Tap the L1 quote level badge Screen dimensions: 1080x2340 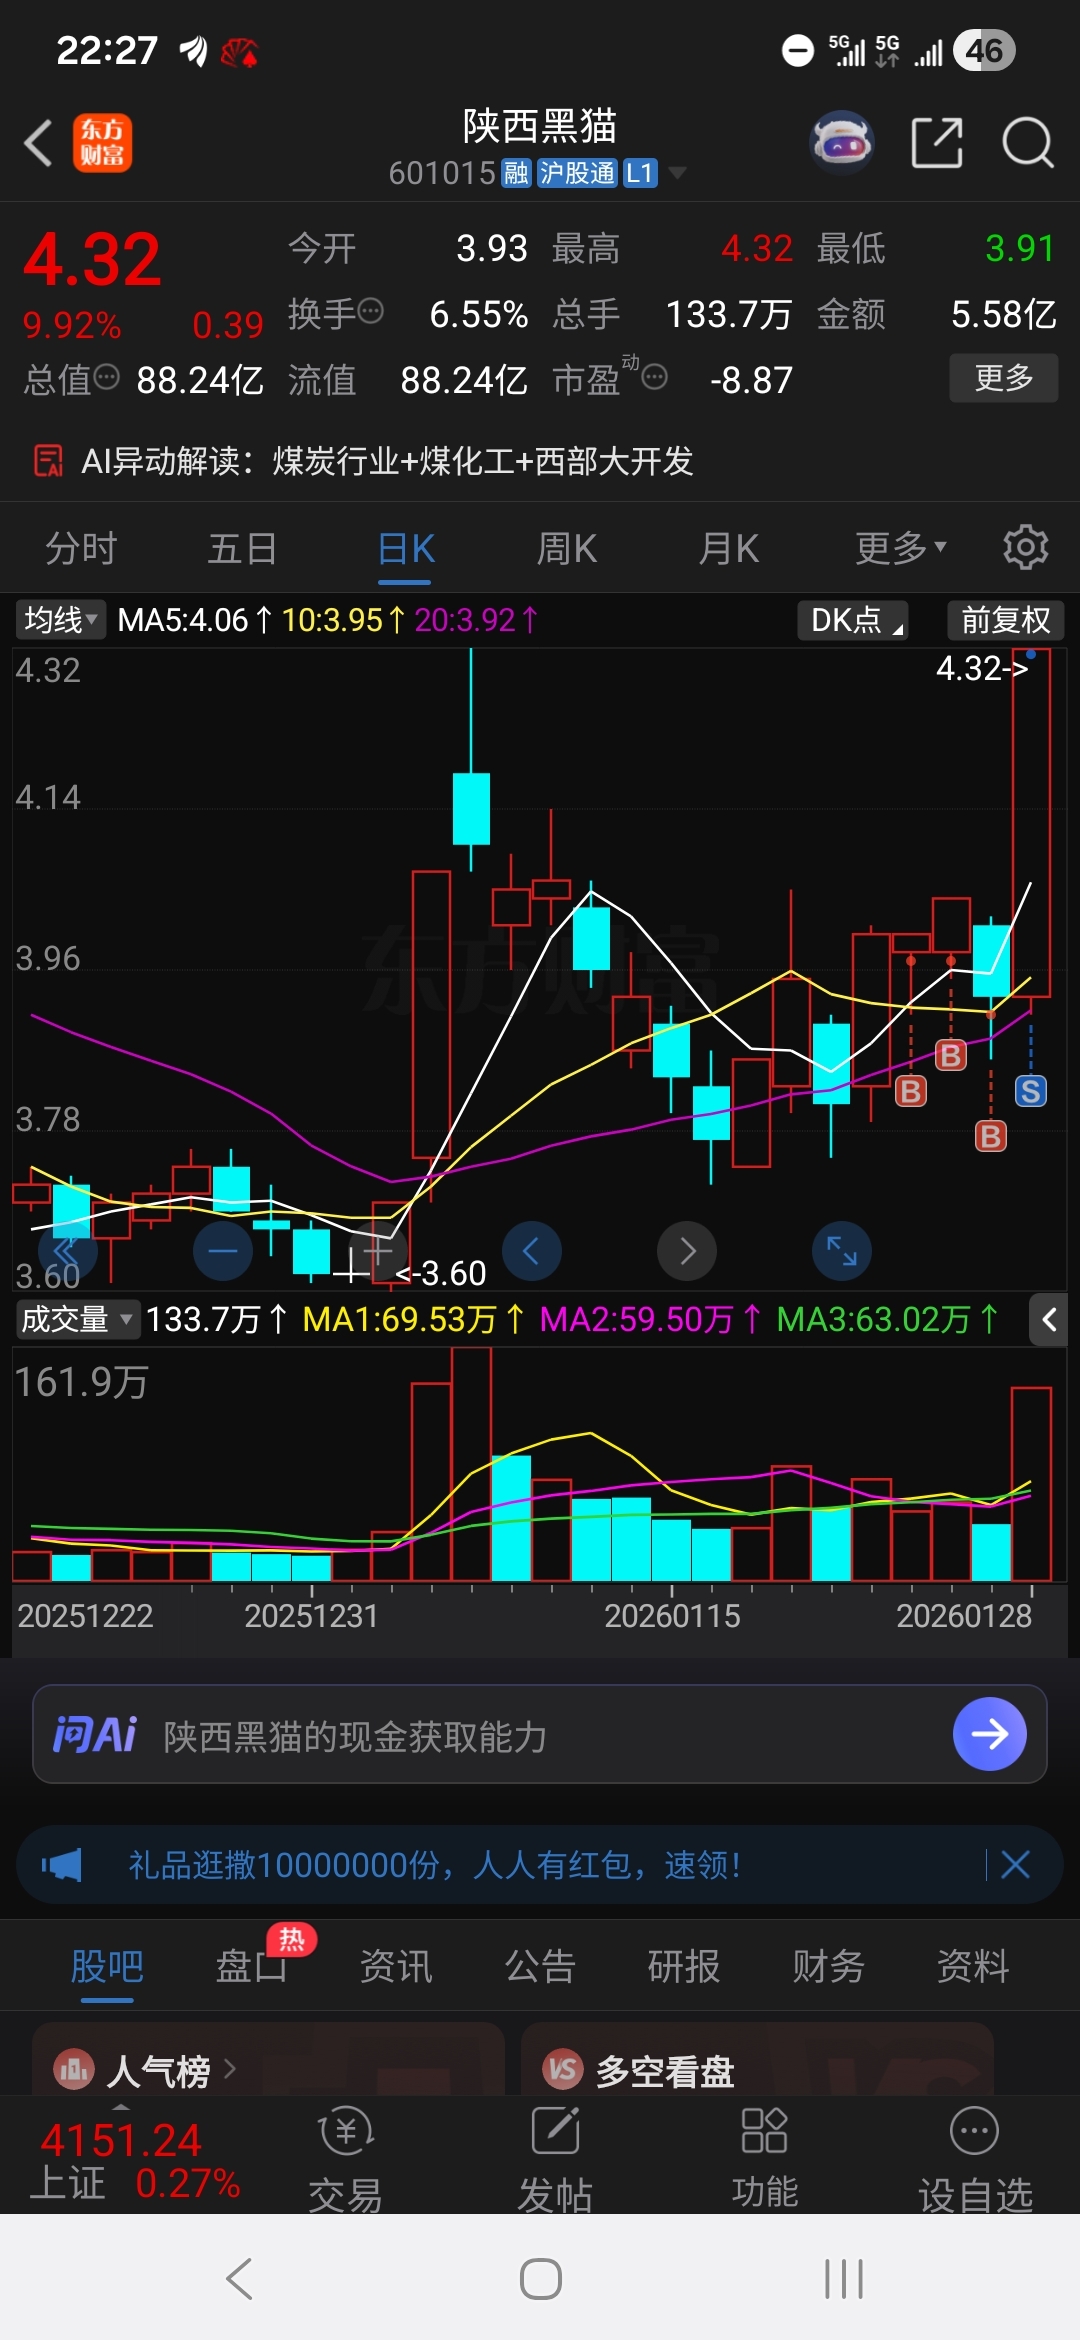[640, 173]
